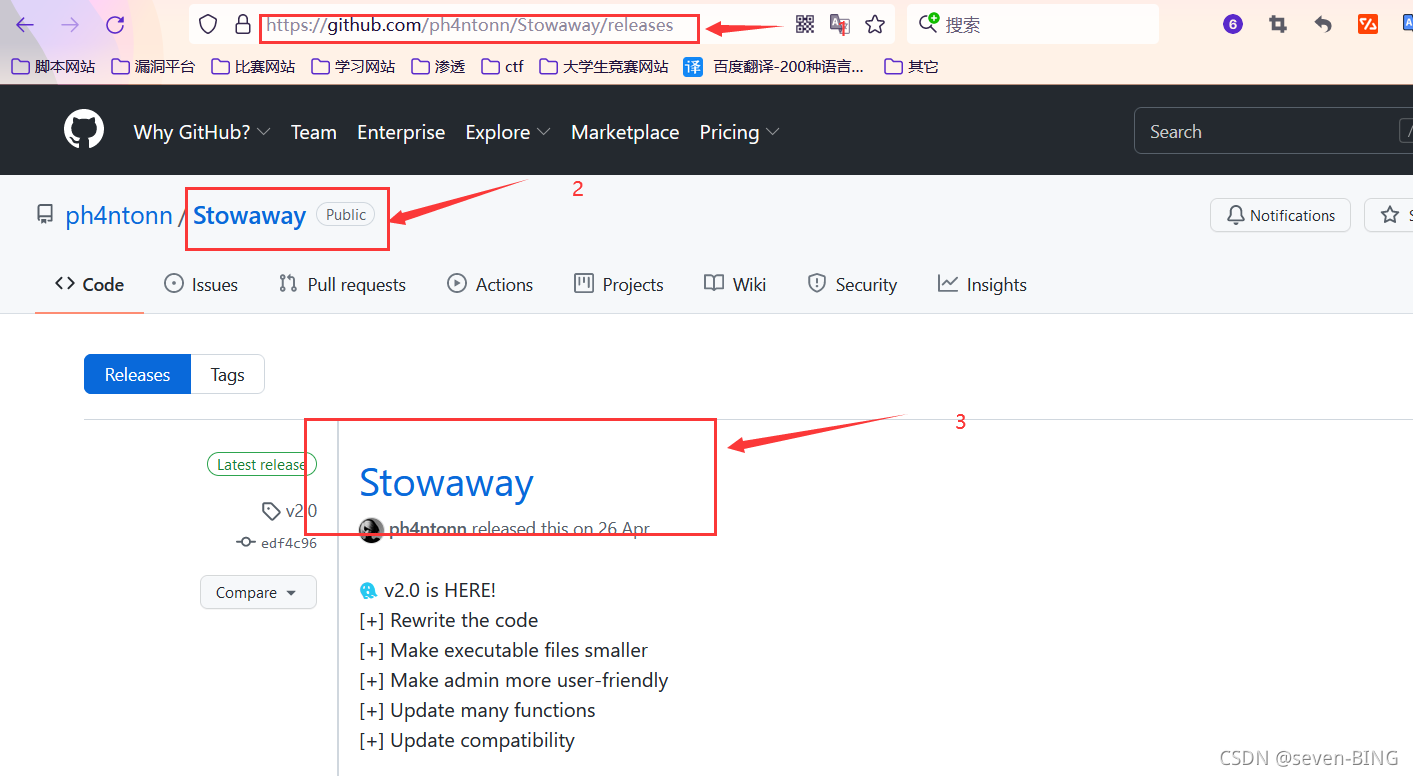Click the ph4ntonn avatar thumbnail

pos(371,530)
